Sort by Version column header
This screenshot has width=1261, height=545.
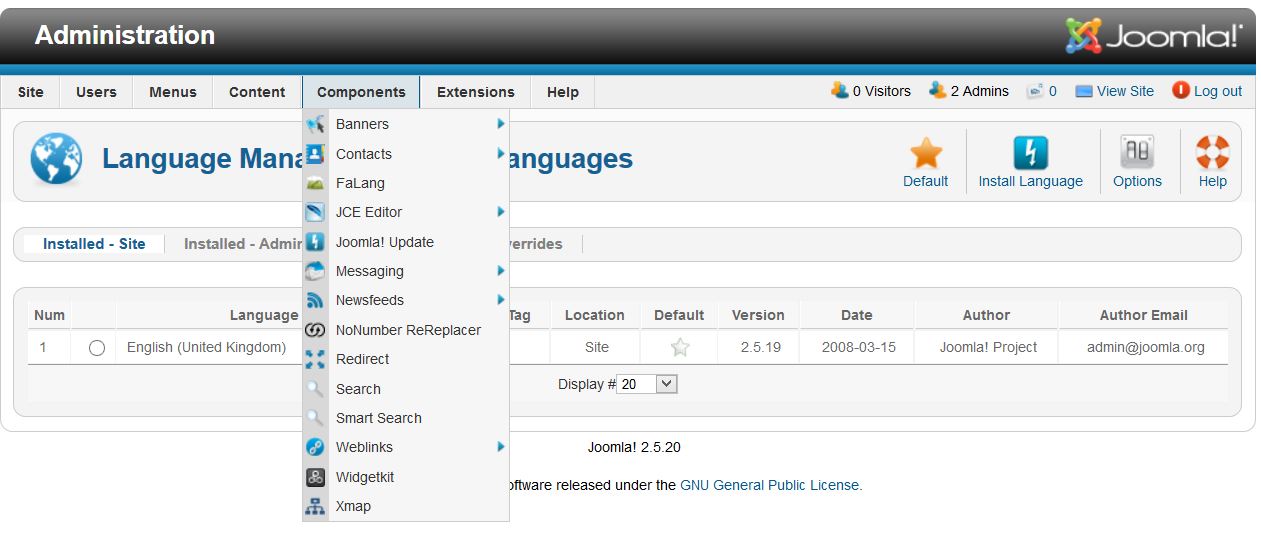758,315
